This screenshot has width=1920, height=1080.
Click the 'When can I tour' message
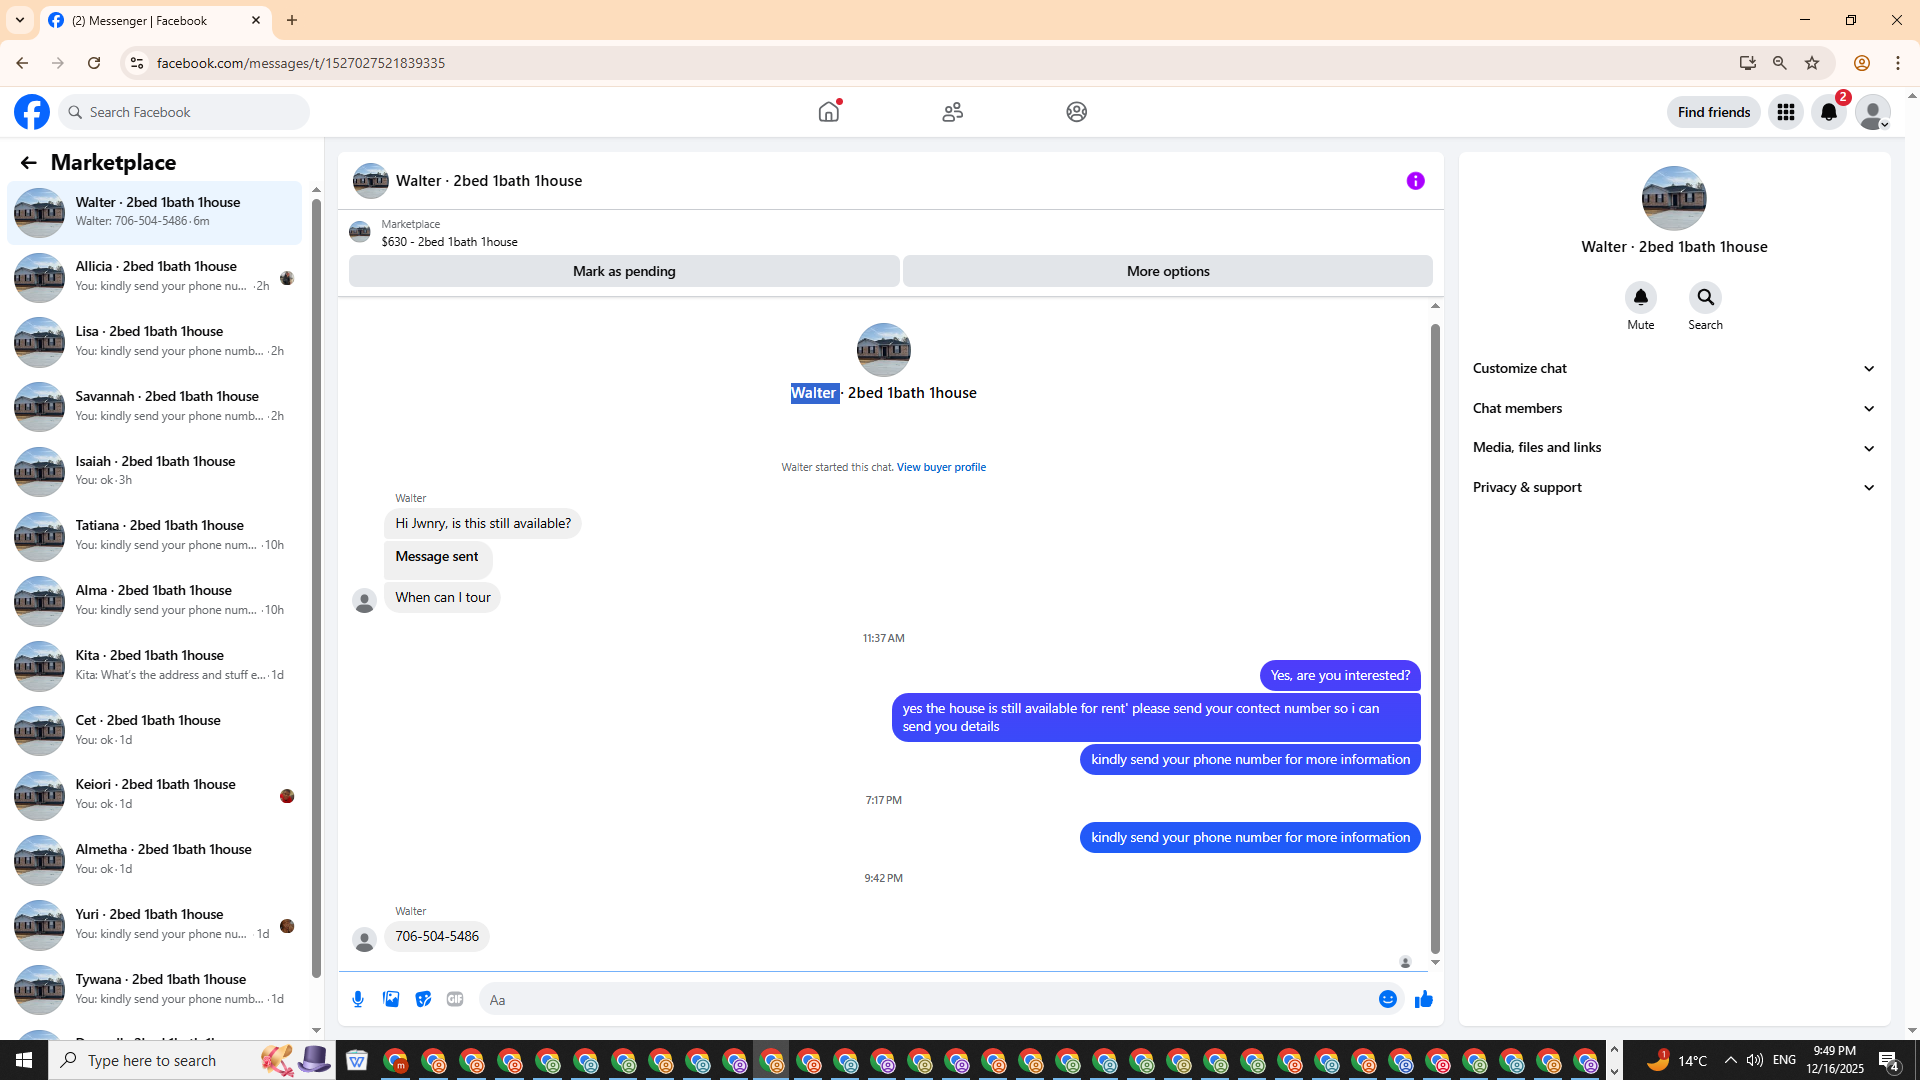[443, 598]
